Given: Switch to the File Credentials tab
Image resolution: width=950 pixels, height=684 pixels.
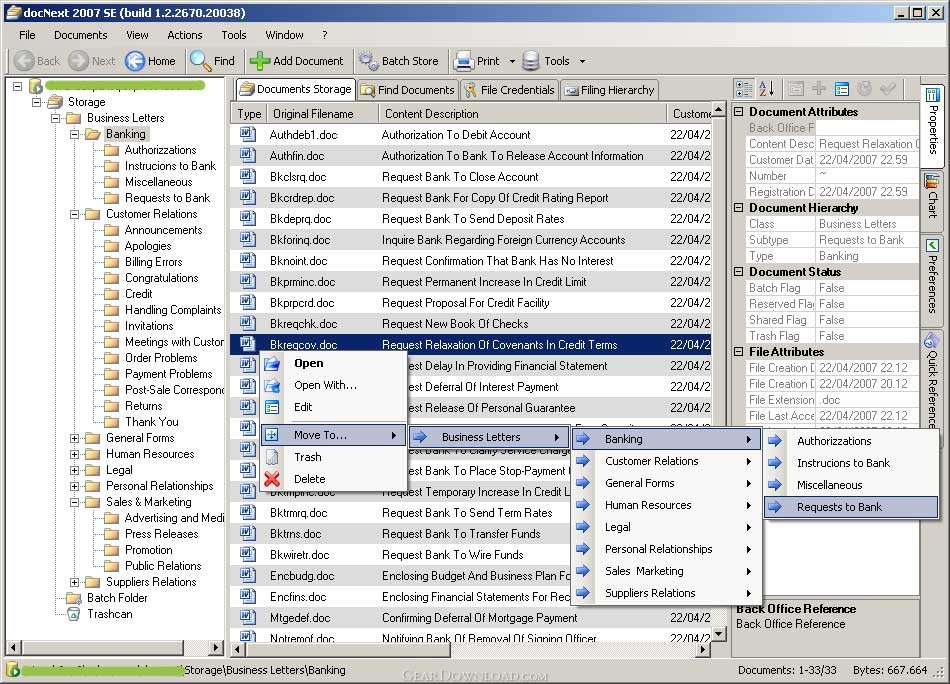Looking at the screenshot, I should click(x=510, y=90).
